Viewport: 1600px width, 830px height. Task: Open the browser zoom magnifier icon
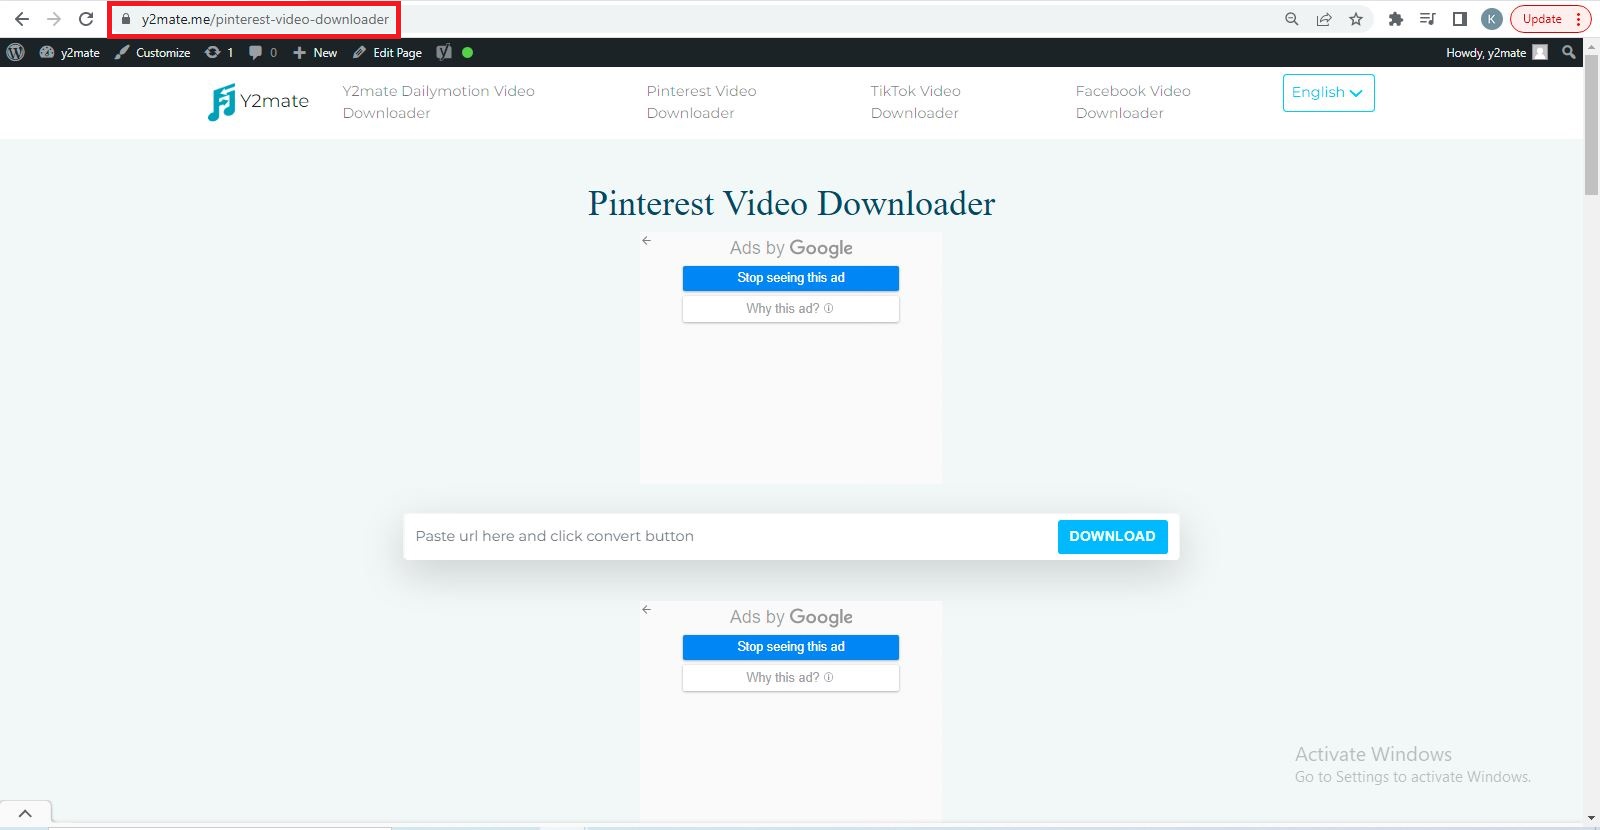click(x=1292, y=19)
